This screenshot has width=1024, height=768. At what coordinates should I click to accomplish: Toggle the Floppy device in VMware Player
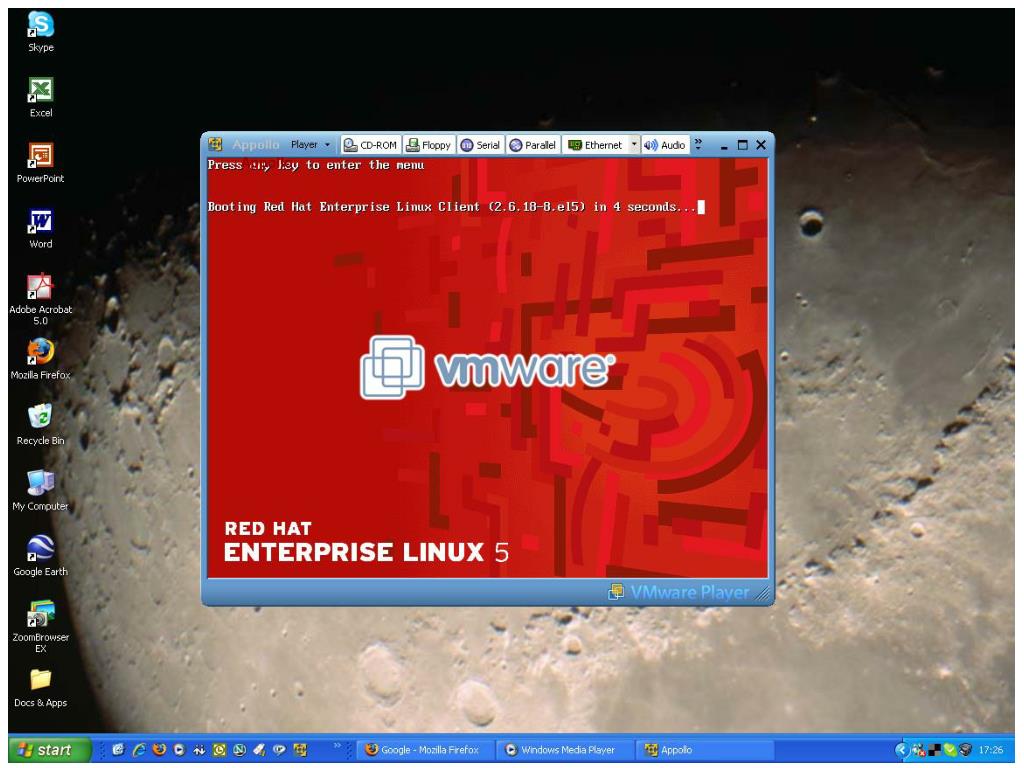pyautogui.click(x=428, y=145)
